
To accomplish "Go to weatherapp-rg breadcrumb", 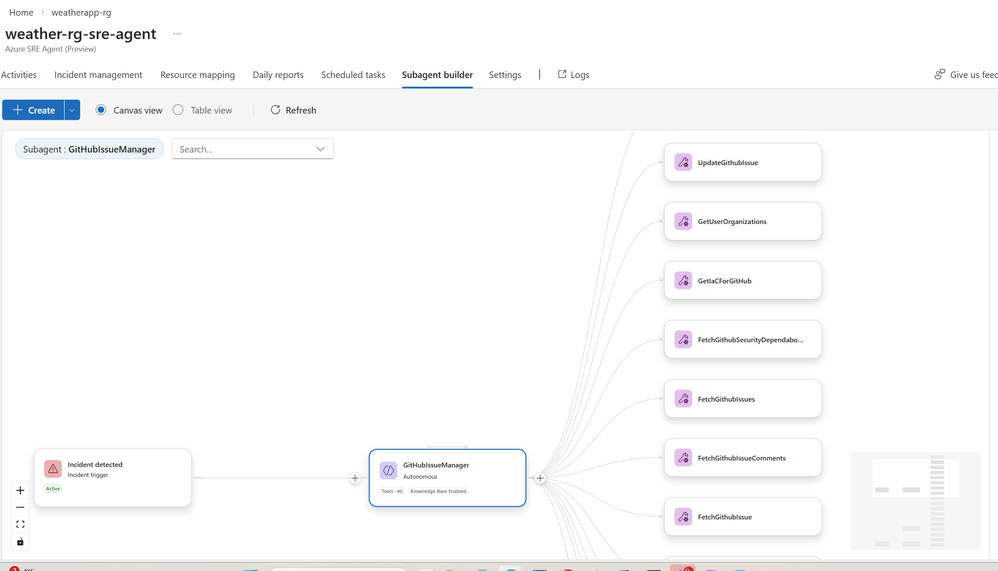I will [81, 12].
